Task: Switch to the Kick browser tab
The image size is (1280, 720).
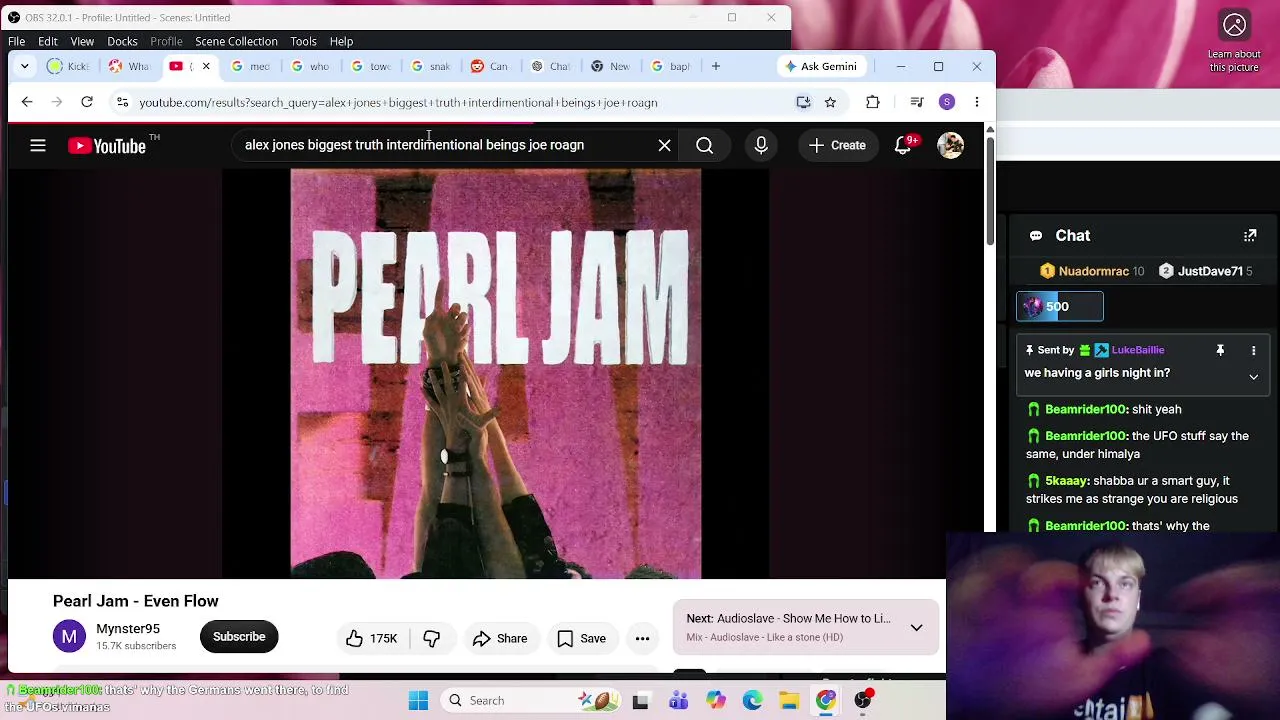Action: pyautogui.click(x=67, y=66)
